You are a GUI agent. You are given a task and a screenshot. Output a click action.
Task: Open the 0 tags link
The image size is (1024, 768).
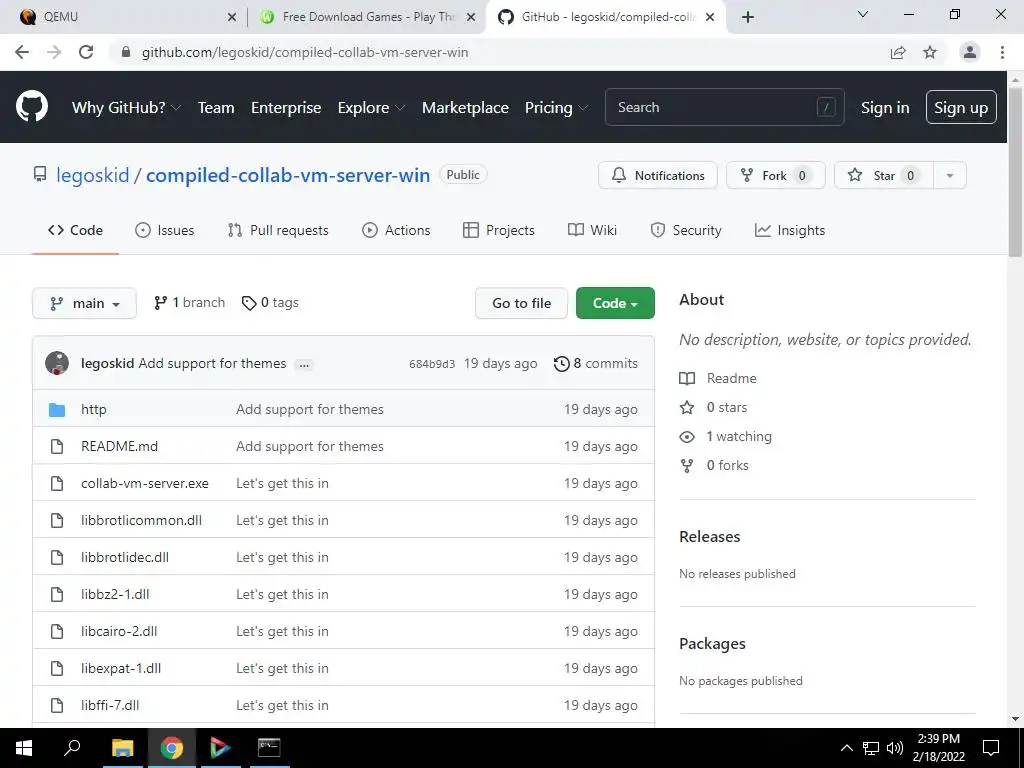(x=270, y=302)
